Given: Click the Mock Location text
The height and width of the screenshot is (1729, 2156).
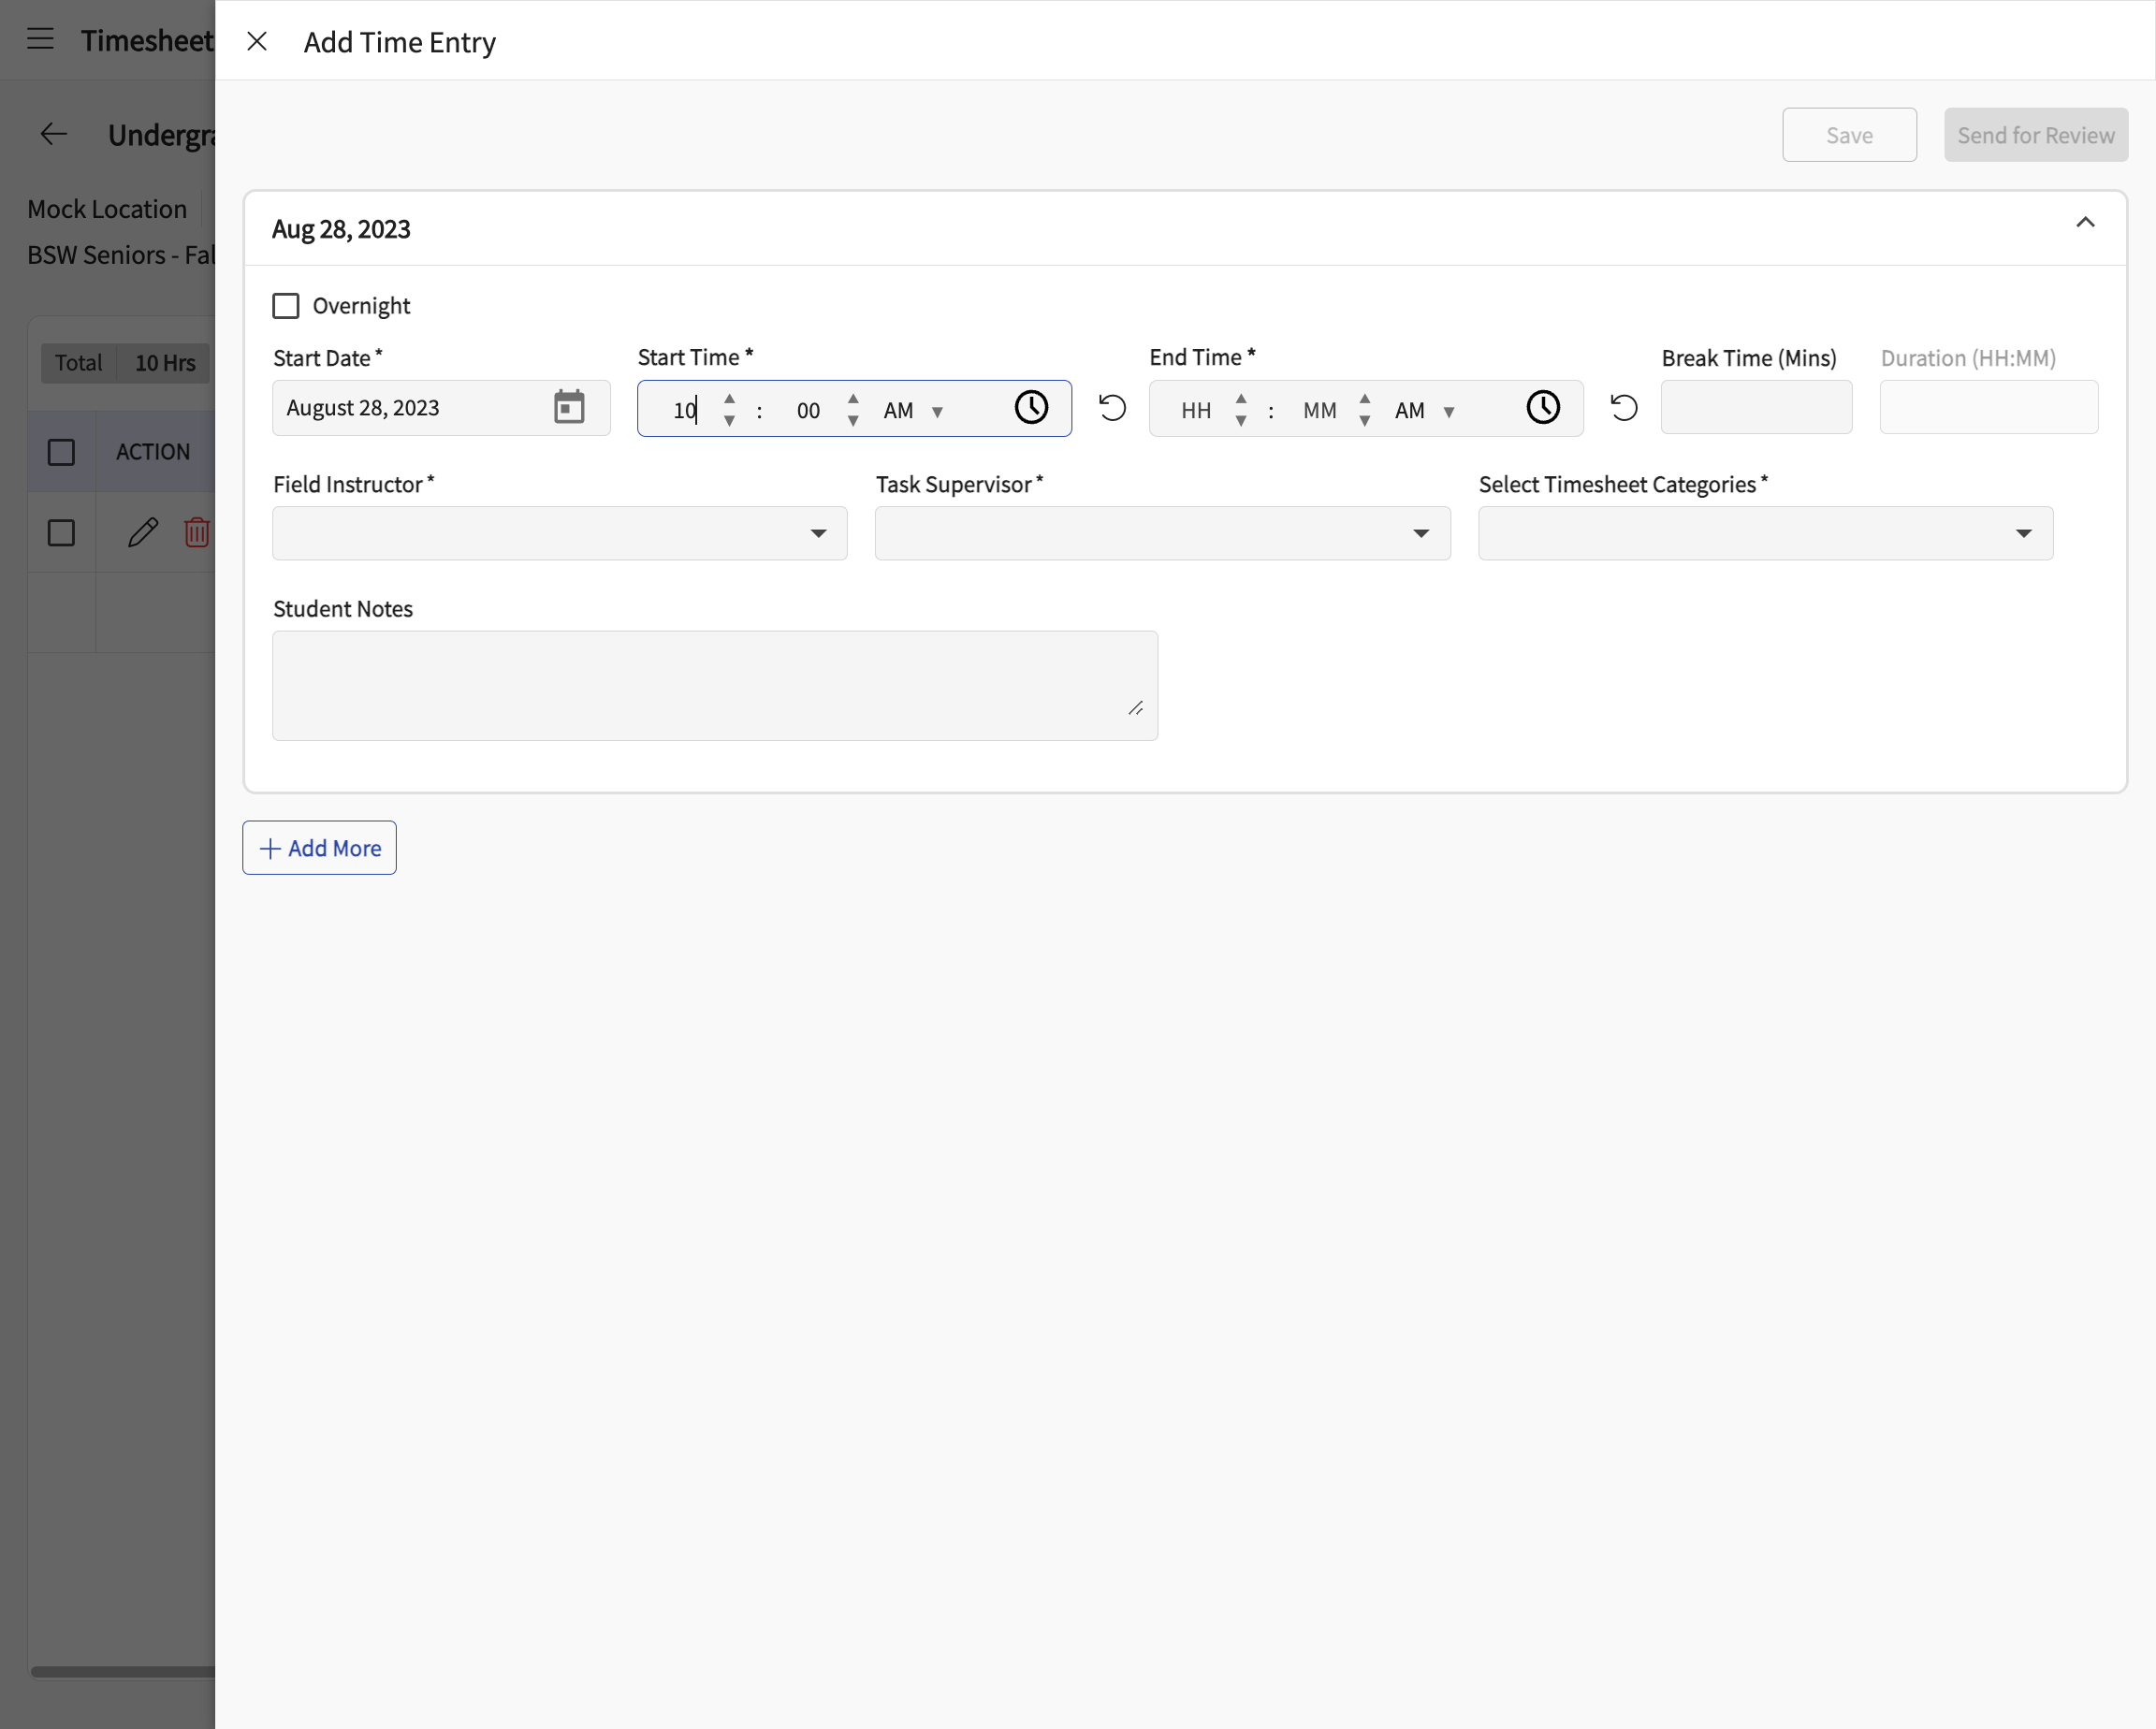Looking at the screenshot, I should pyautogui.click(x=107, y=209).
